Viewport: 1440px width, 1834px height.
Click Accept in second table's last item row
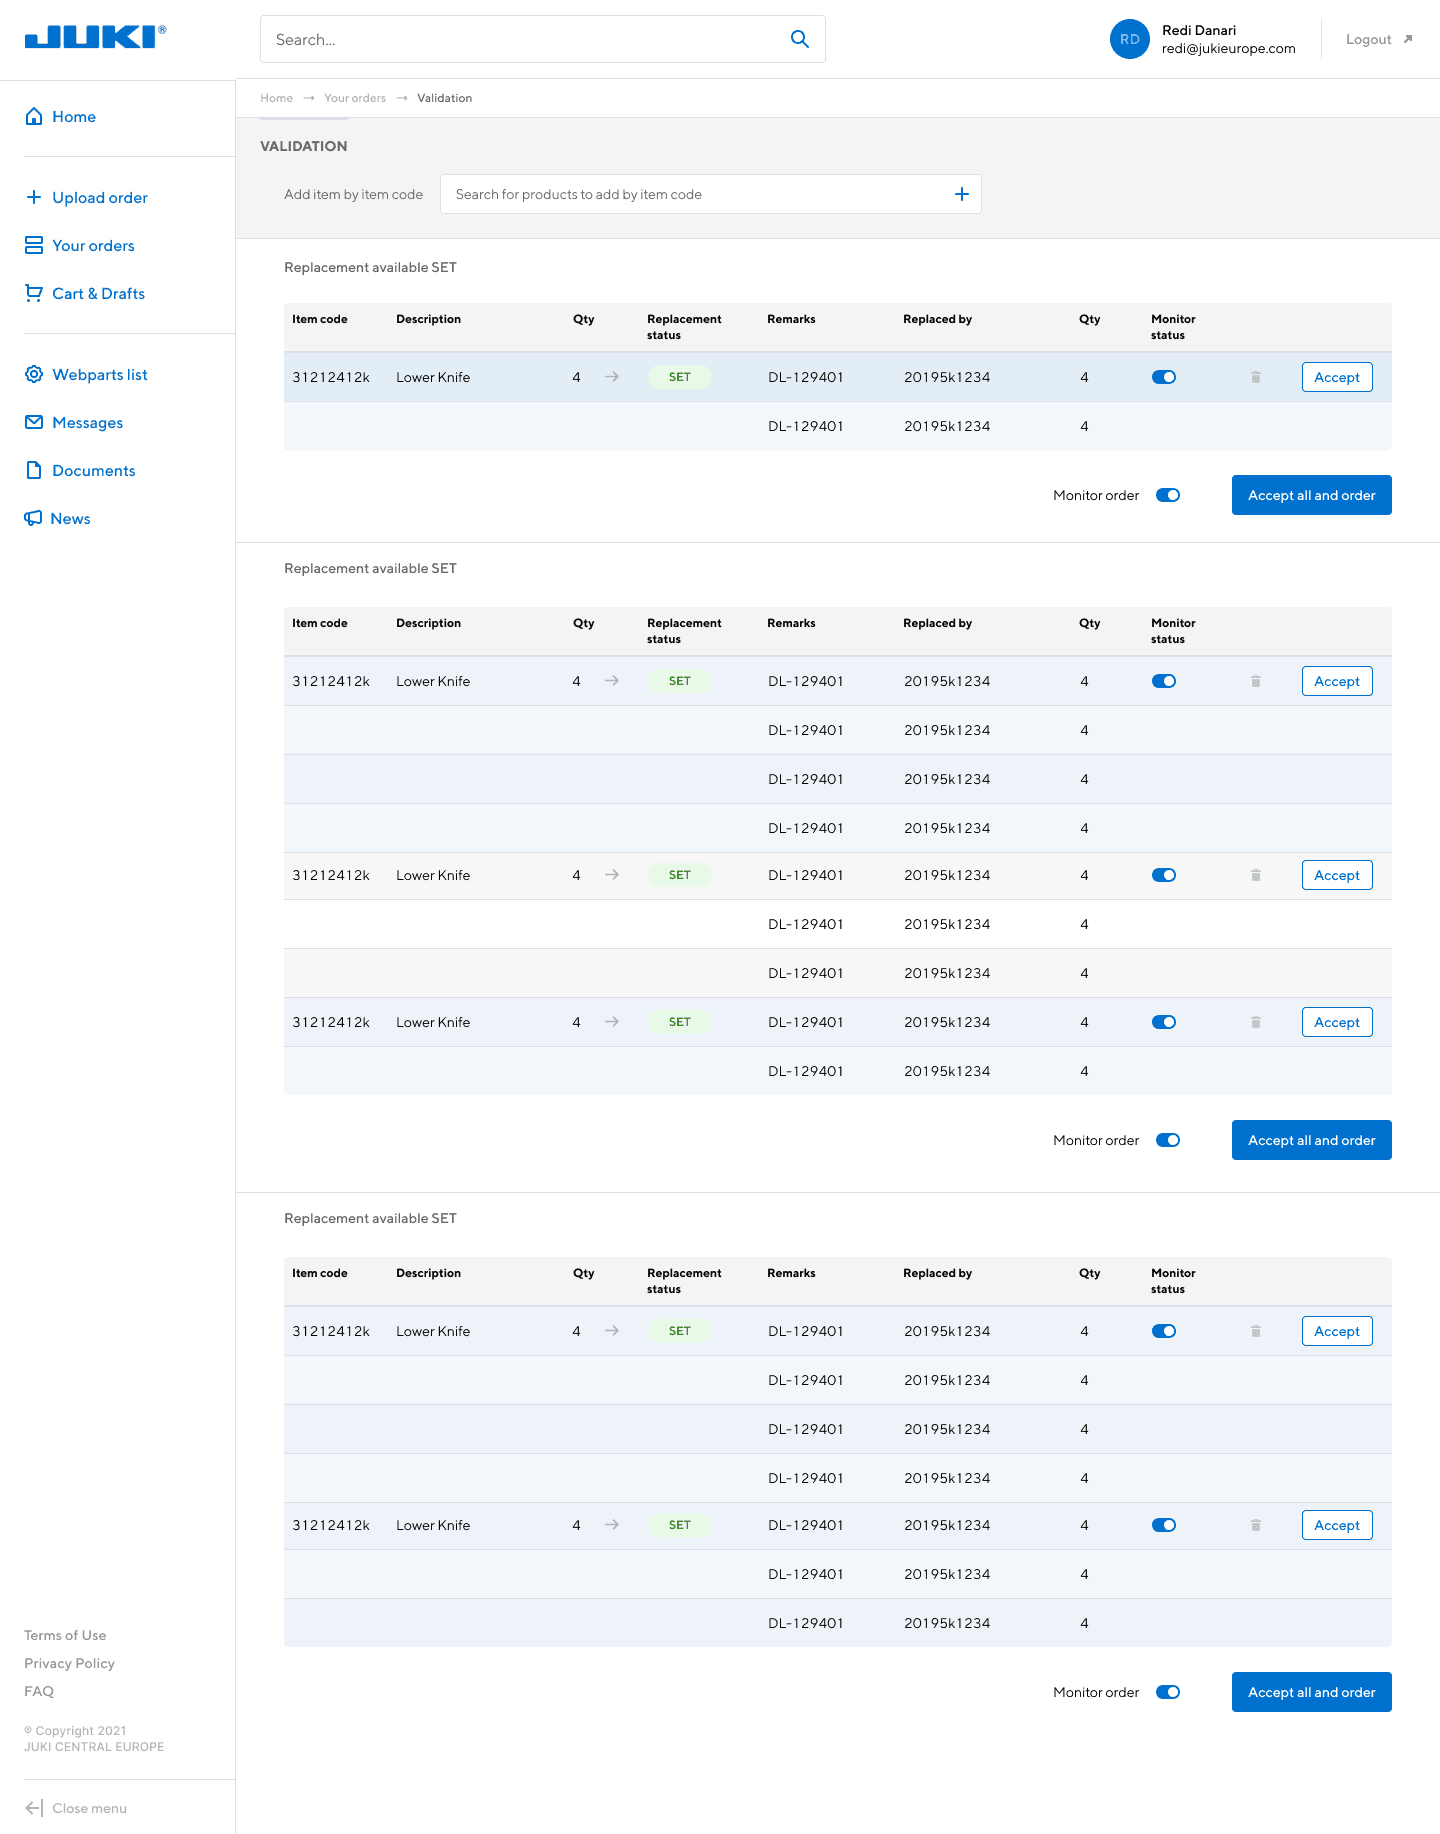[1337, 1022]
